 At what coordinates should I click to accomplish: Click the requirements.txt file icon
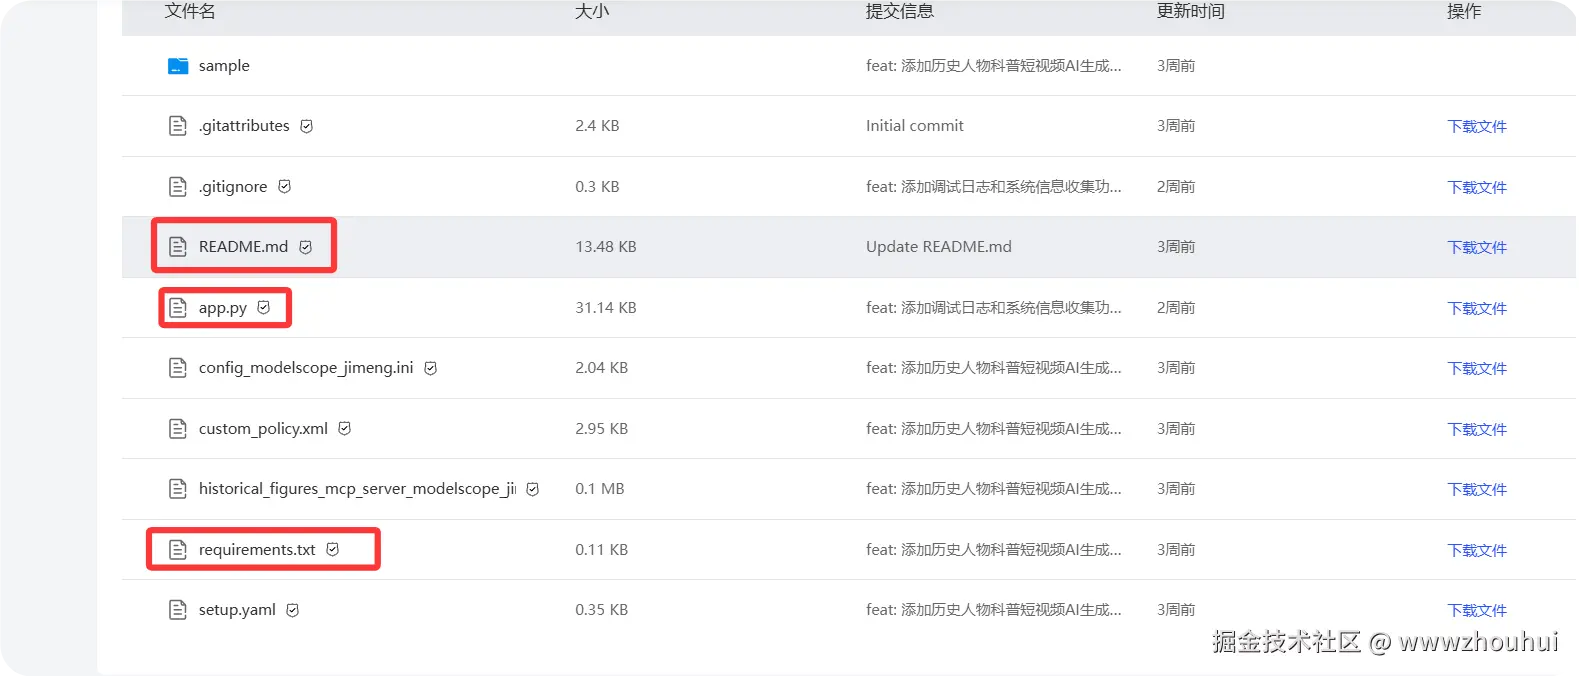point(178,550)
